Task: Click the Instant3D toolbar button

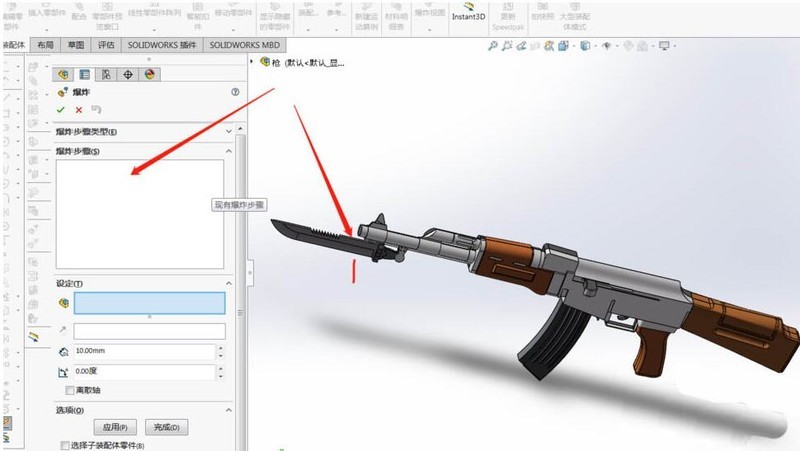Action: pos(468,12)
